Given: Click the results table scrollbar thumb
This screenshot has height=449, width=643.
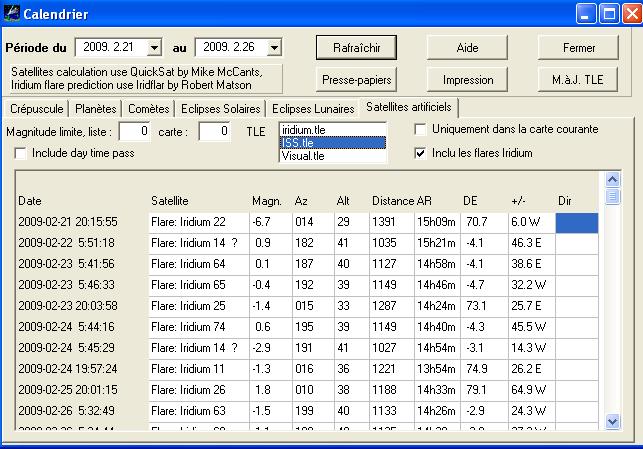Looking at the screenshot, I should 612,196.
